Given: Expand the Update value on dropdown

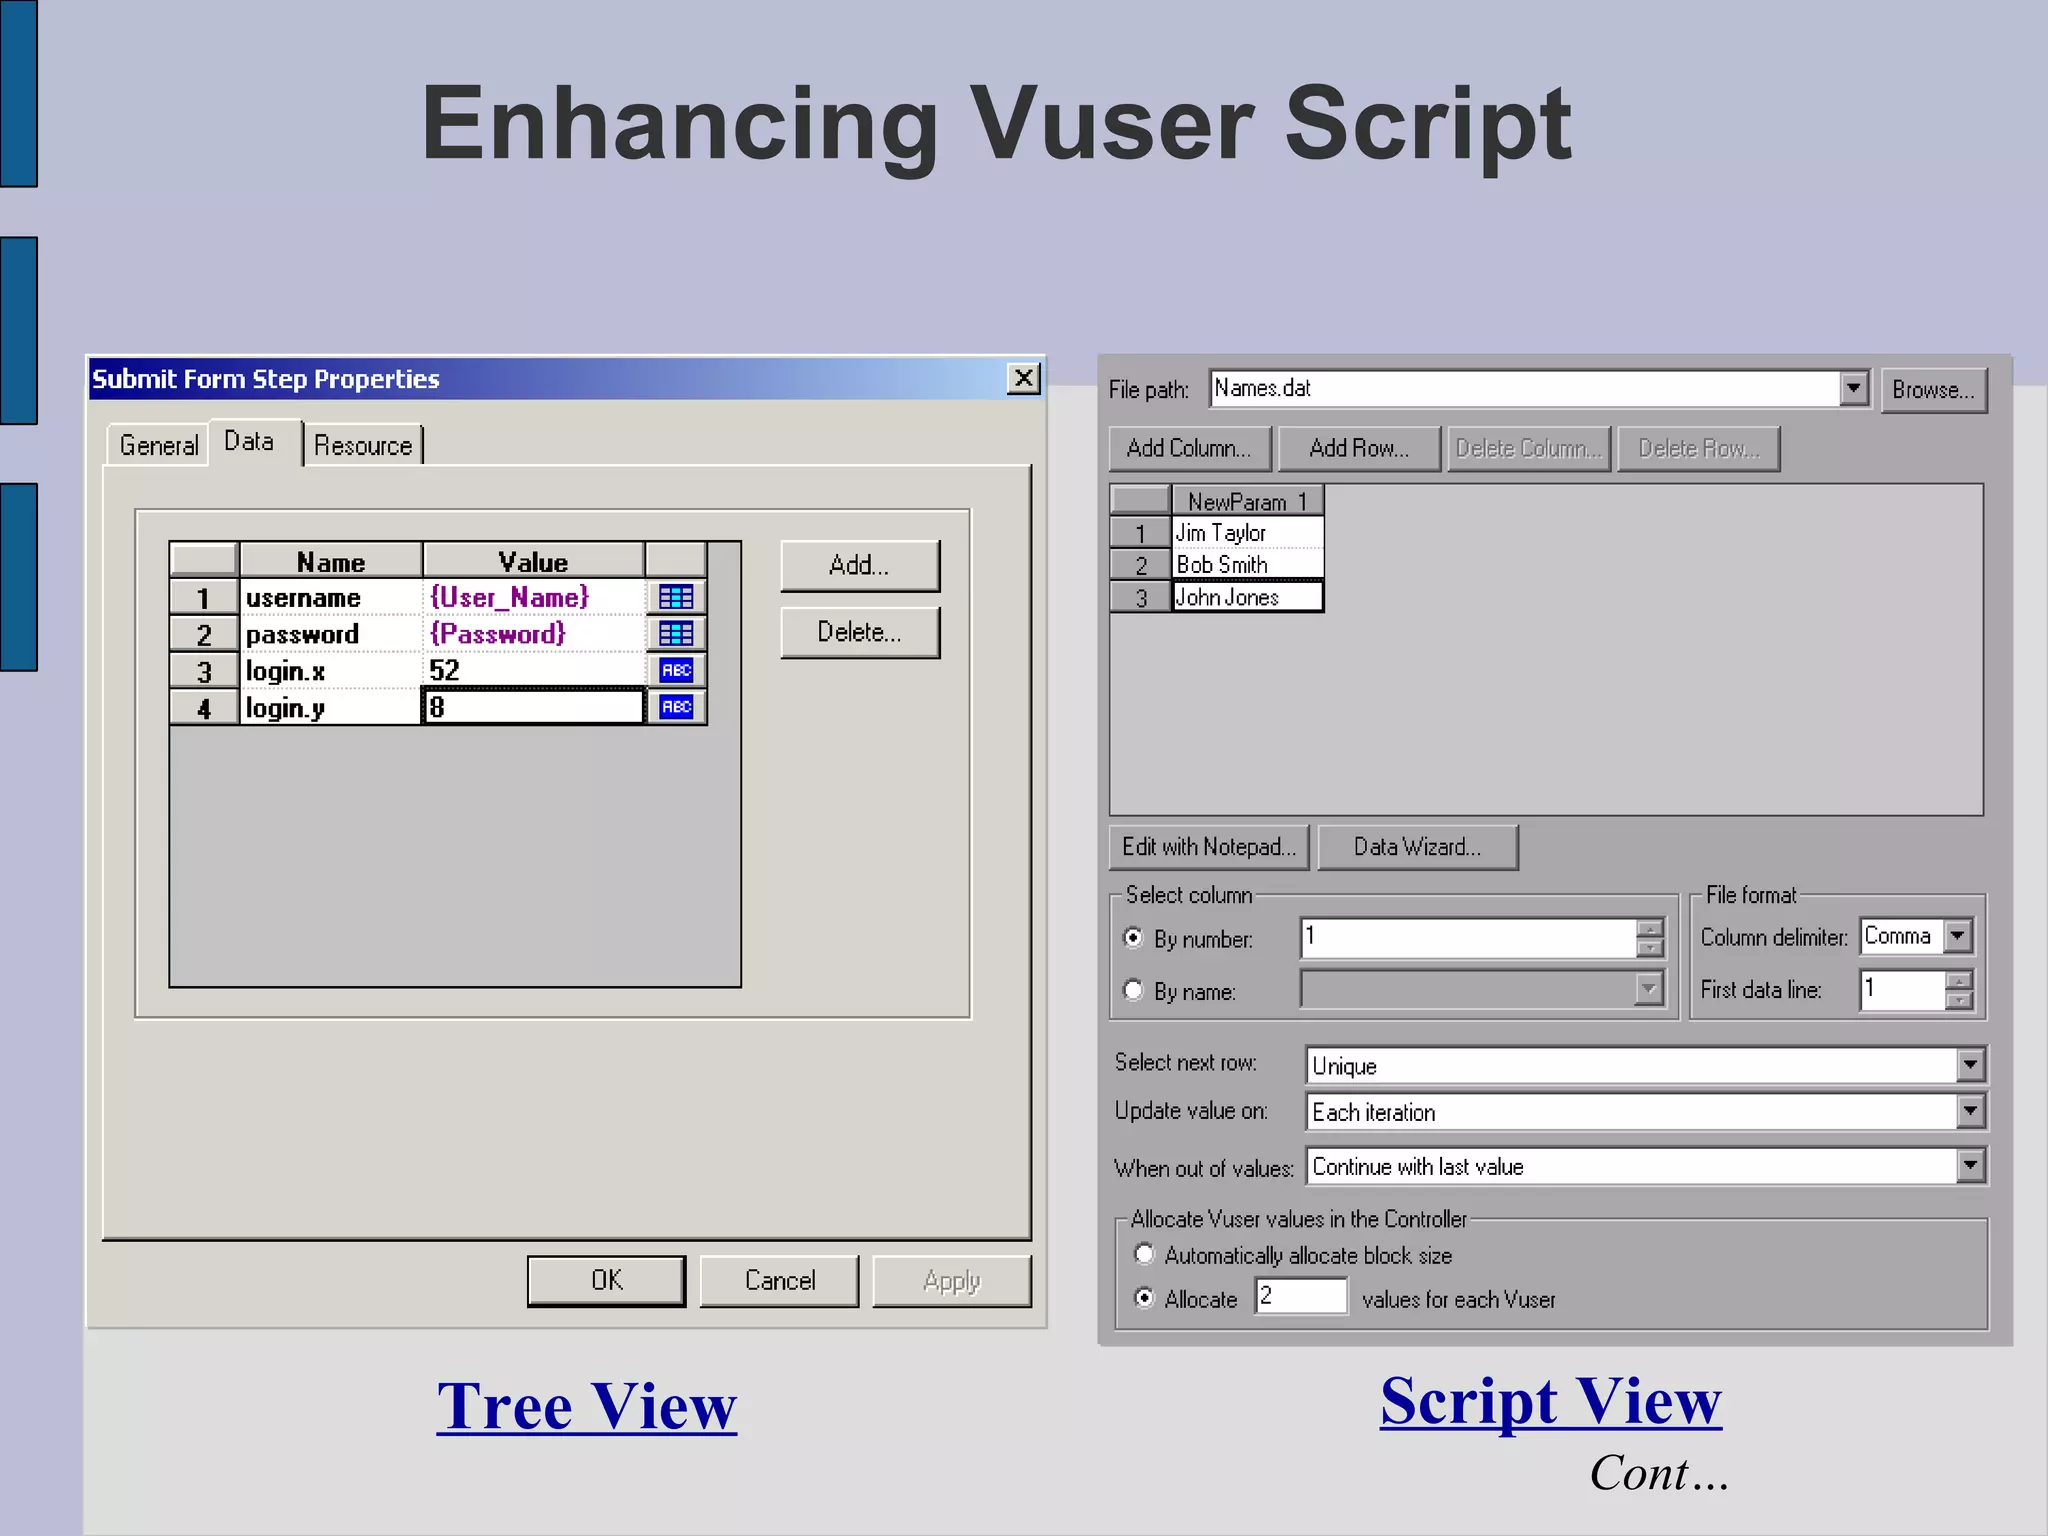Looking at the screenshot, I should click(1970, 1111).
